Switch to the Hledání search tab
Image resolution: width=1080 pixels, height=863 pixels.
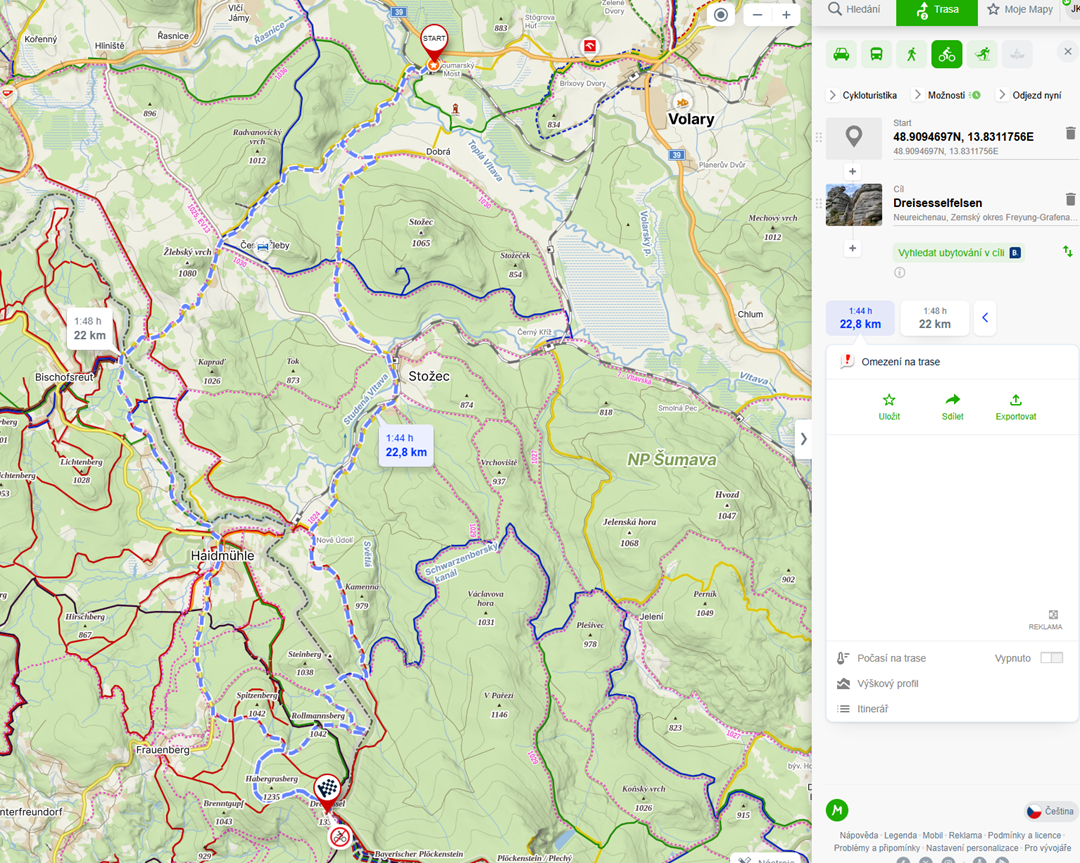coord(854,10)
